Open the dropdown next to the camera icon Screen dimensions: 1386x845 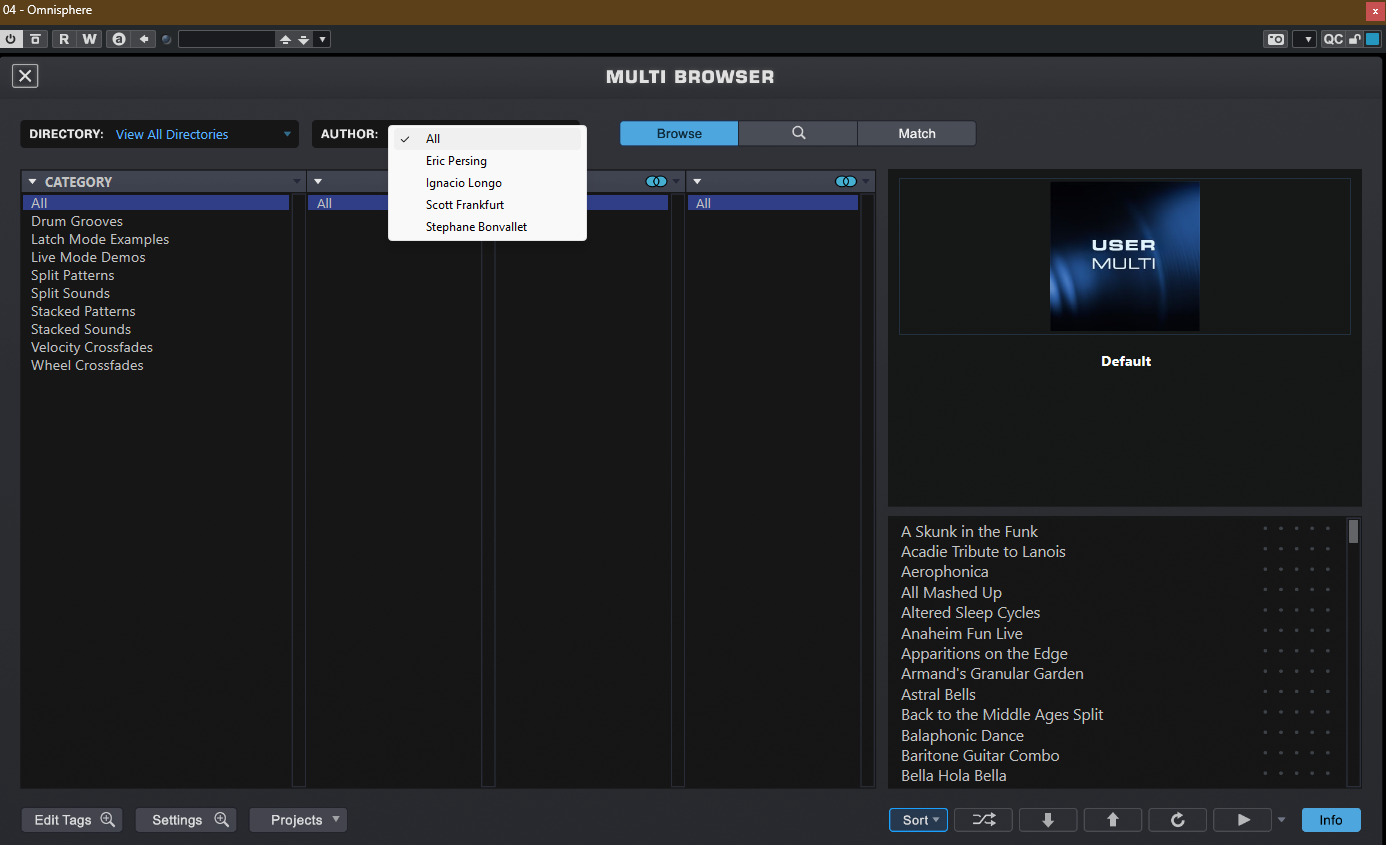click(1304, 39)
